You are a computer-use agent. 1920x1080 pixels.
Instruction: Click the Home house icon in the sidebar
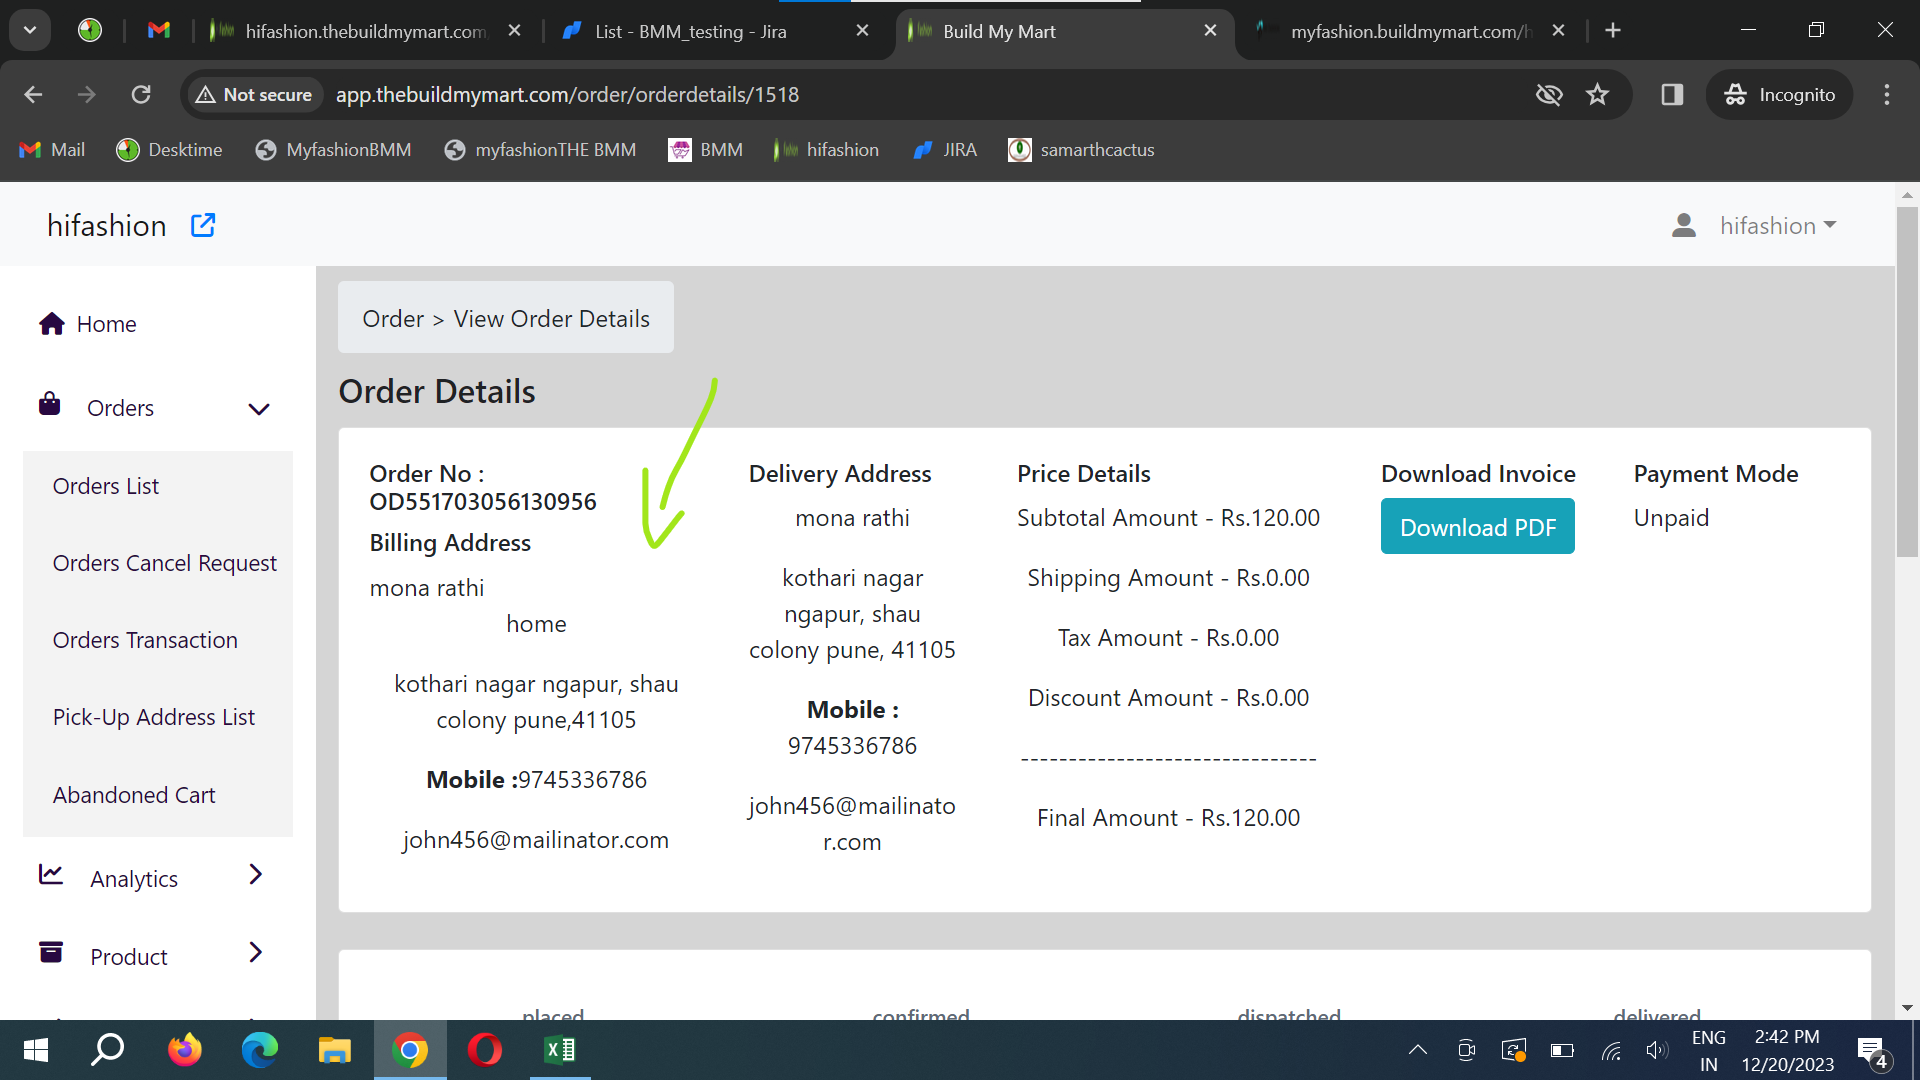coord(52,323)
